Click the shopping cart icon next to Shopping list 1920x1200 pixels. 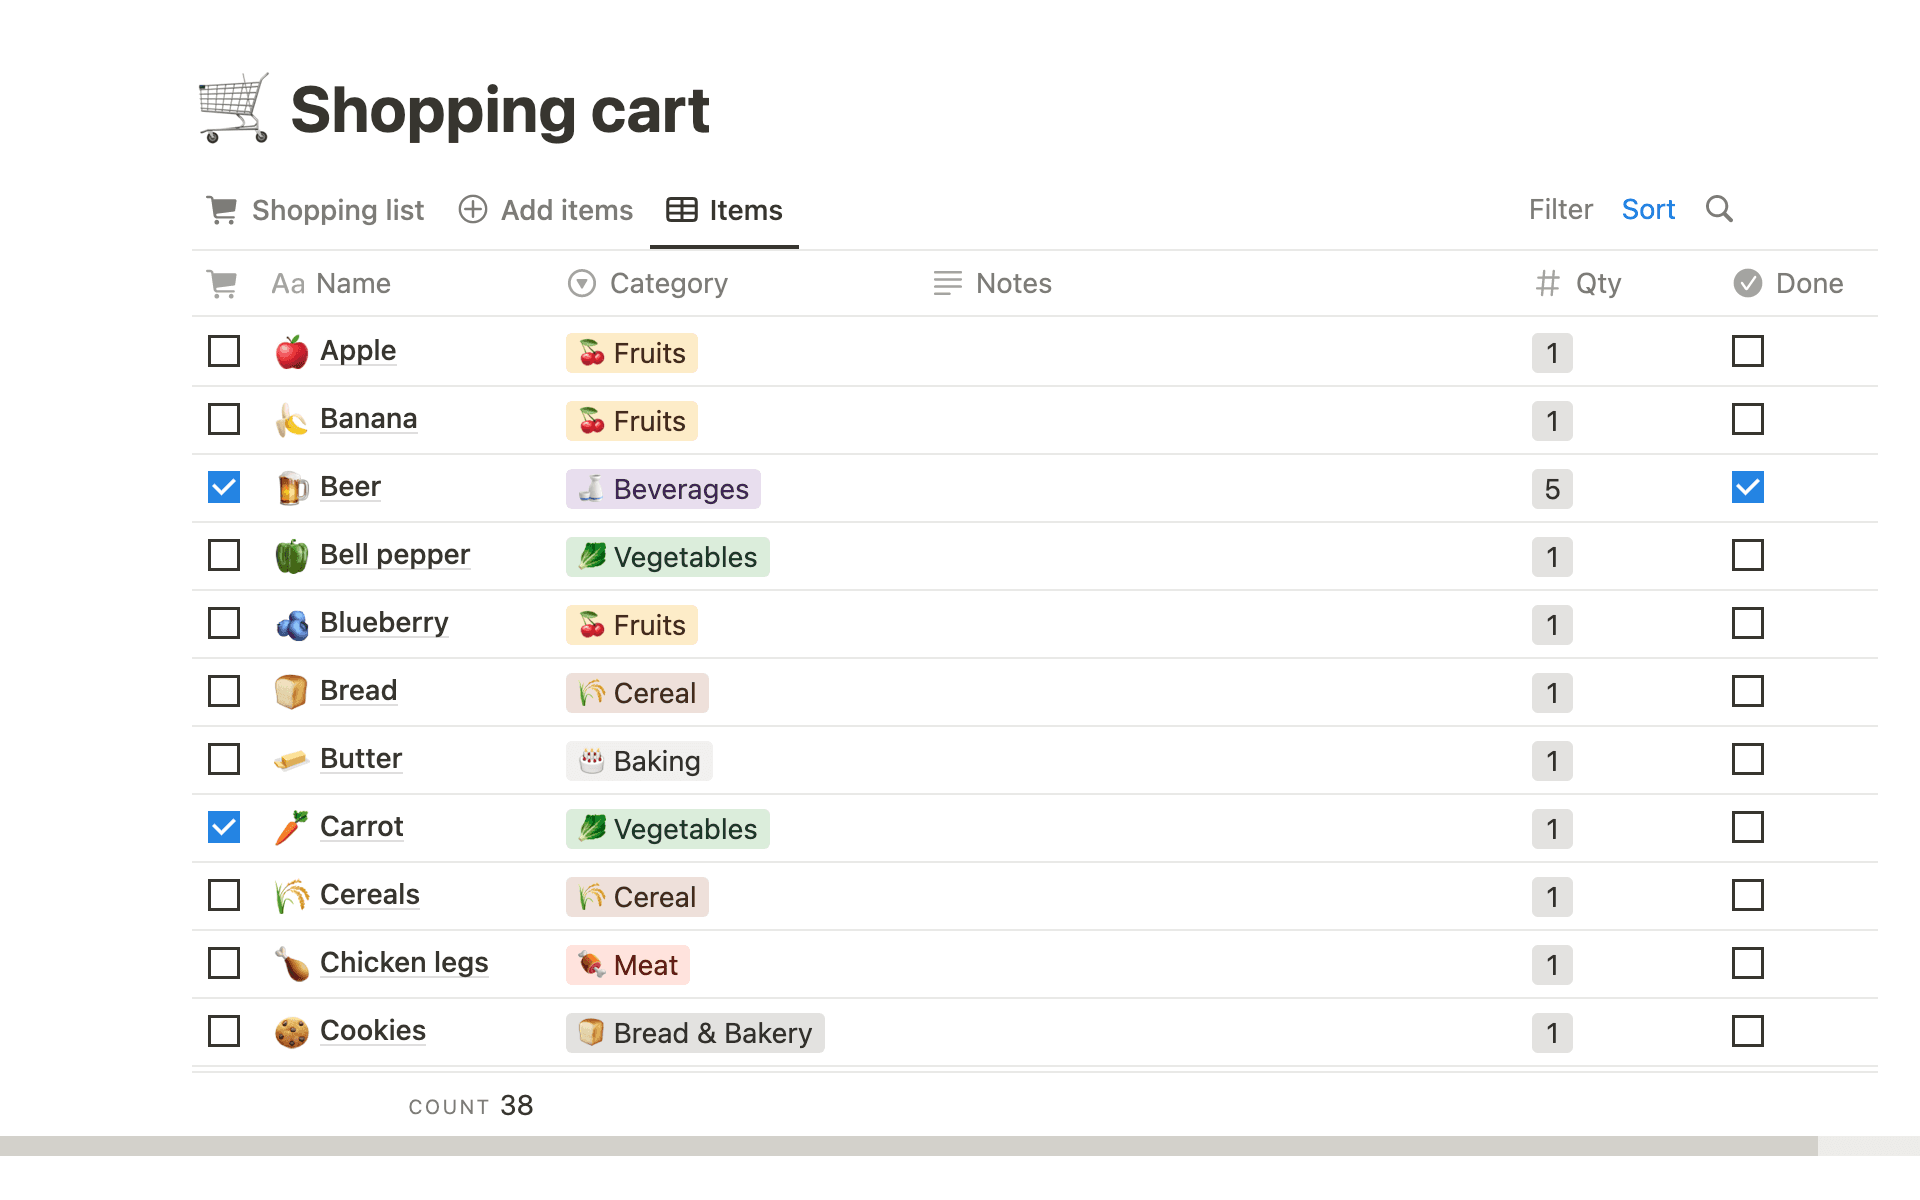[222, 210]
